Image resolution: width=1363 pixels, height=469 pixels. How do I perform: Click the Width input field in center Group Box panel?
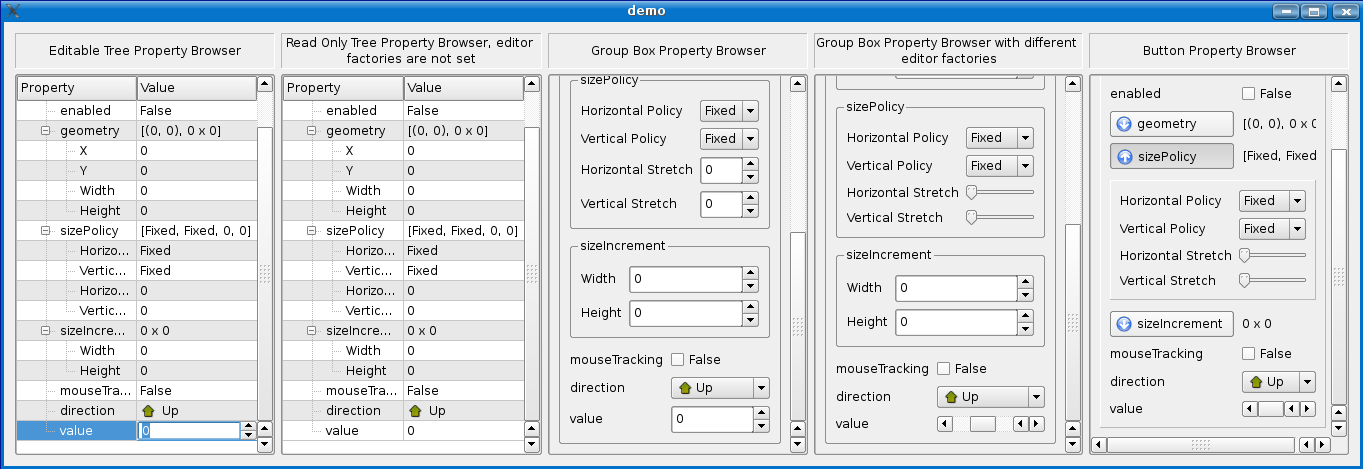685,279
